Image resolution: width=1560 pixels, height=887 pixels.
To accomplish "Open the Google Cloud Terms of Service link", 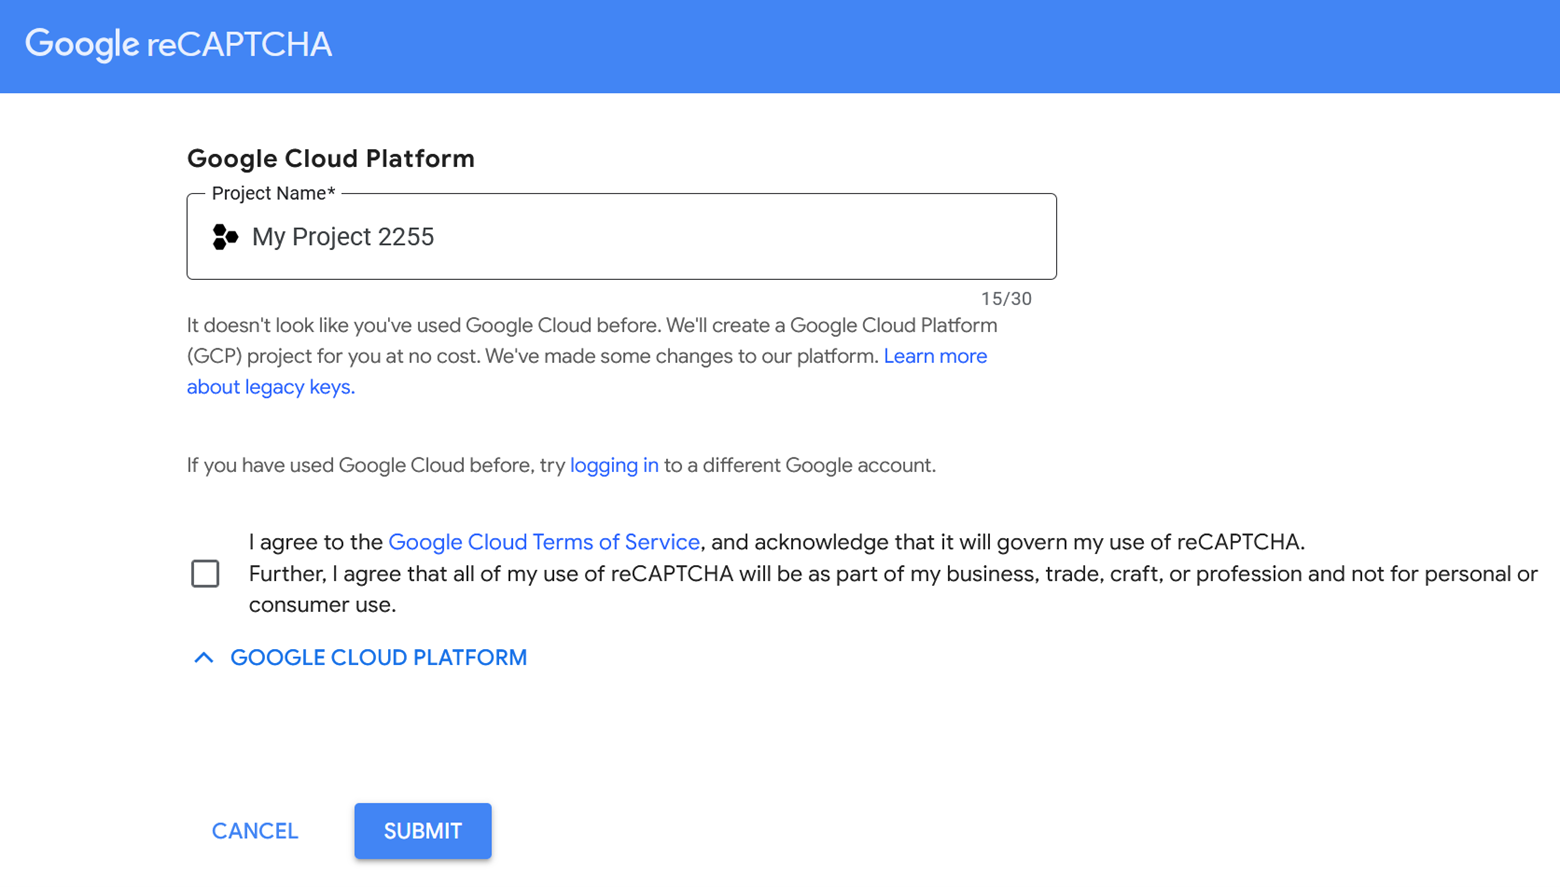I will pos(543,542).
